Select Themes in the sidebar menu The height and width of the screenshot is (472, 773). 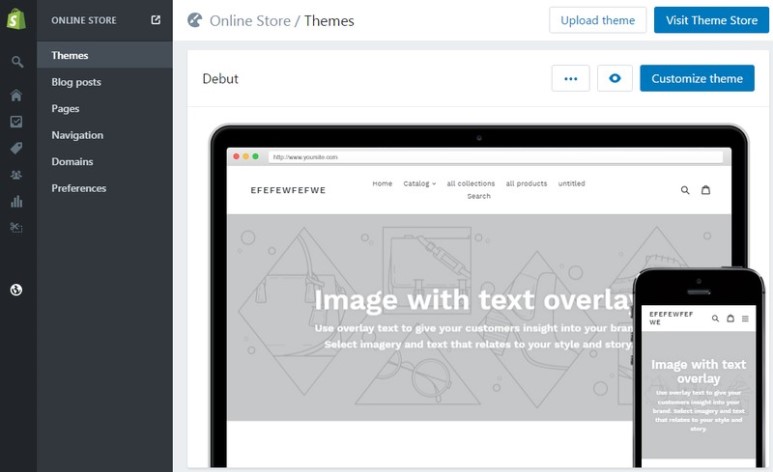coord(70,56)
